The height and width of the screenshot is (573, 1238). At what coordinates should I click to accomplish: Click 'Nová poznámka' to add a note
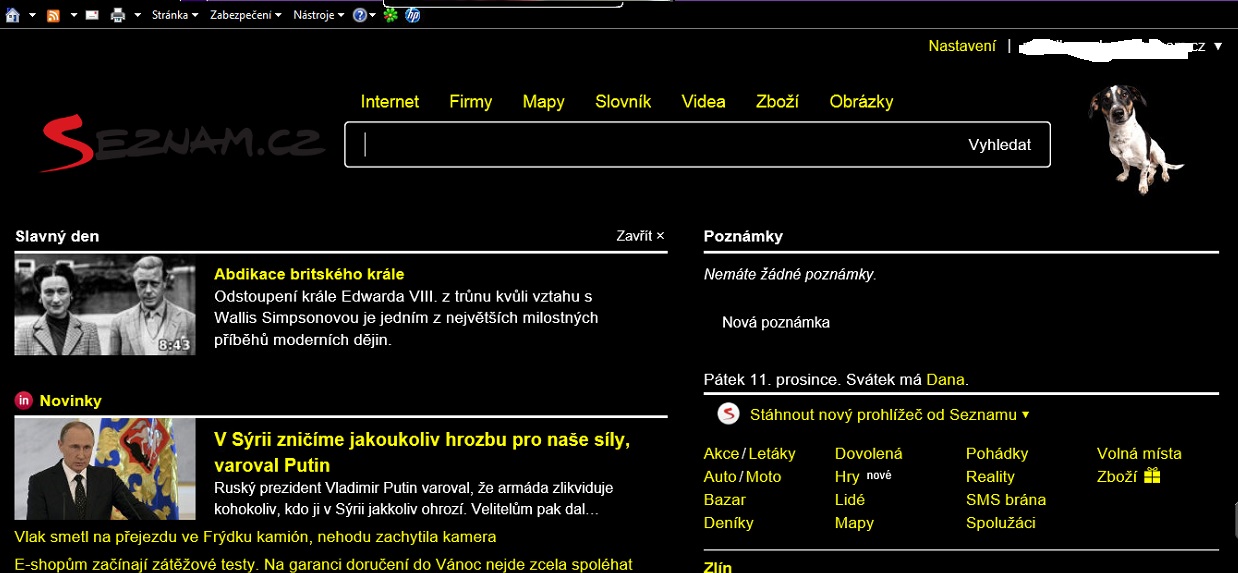[776, 323]
